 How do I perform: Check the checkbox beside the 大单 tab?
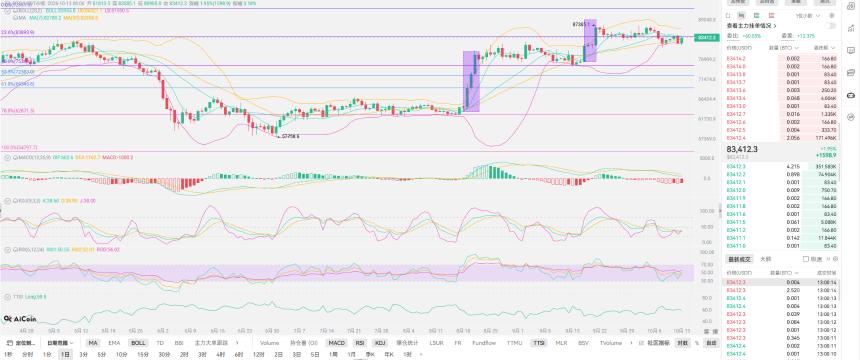805,259
